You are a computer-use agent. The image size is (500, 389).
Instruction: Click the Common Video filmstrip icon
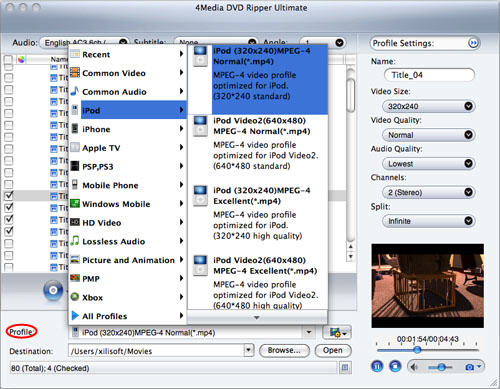[x=75, y=72]
